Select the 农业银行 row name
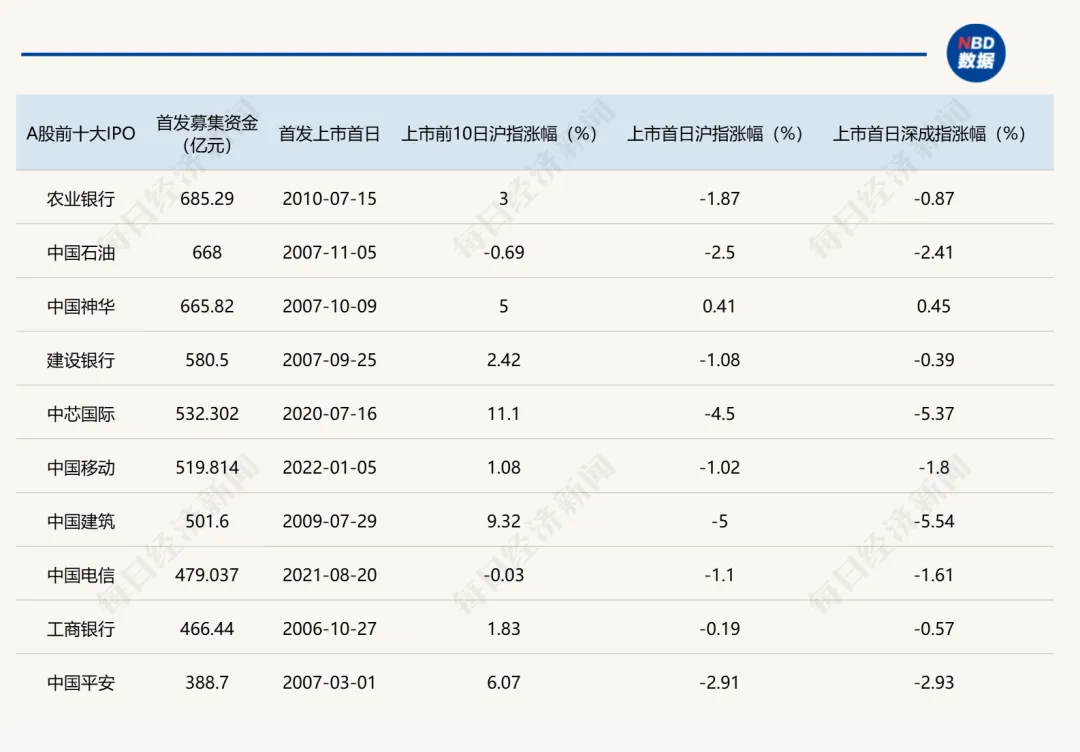1080x752 pixels. 81,199
